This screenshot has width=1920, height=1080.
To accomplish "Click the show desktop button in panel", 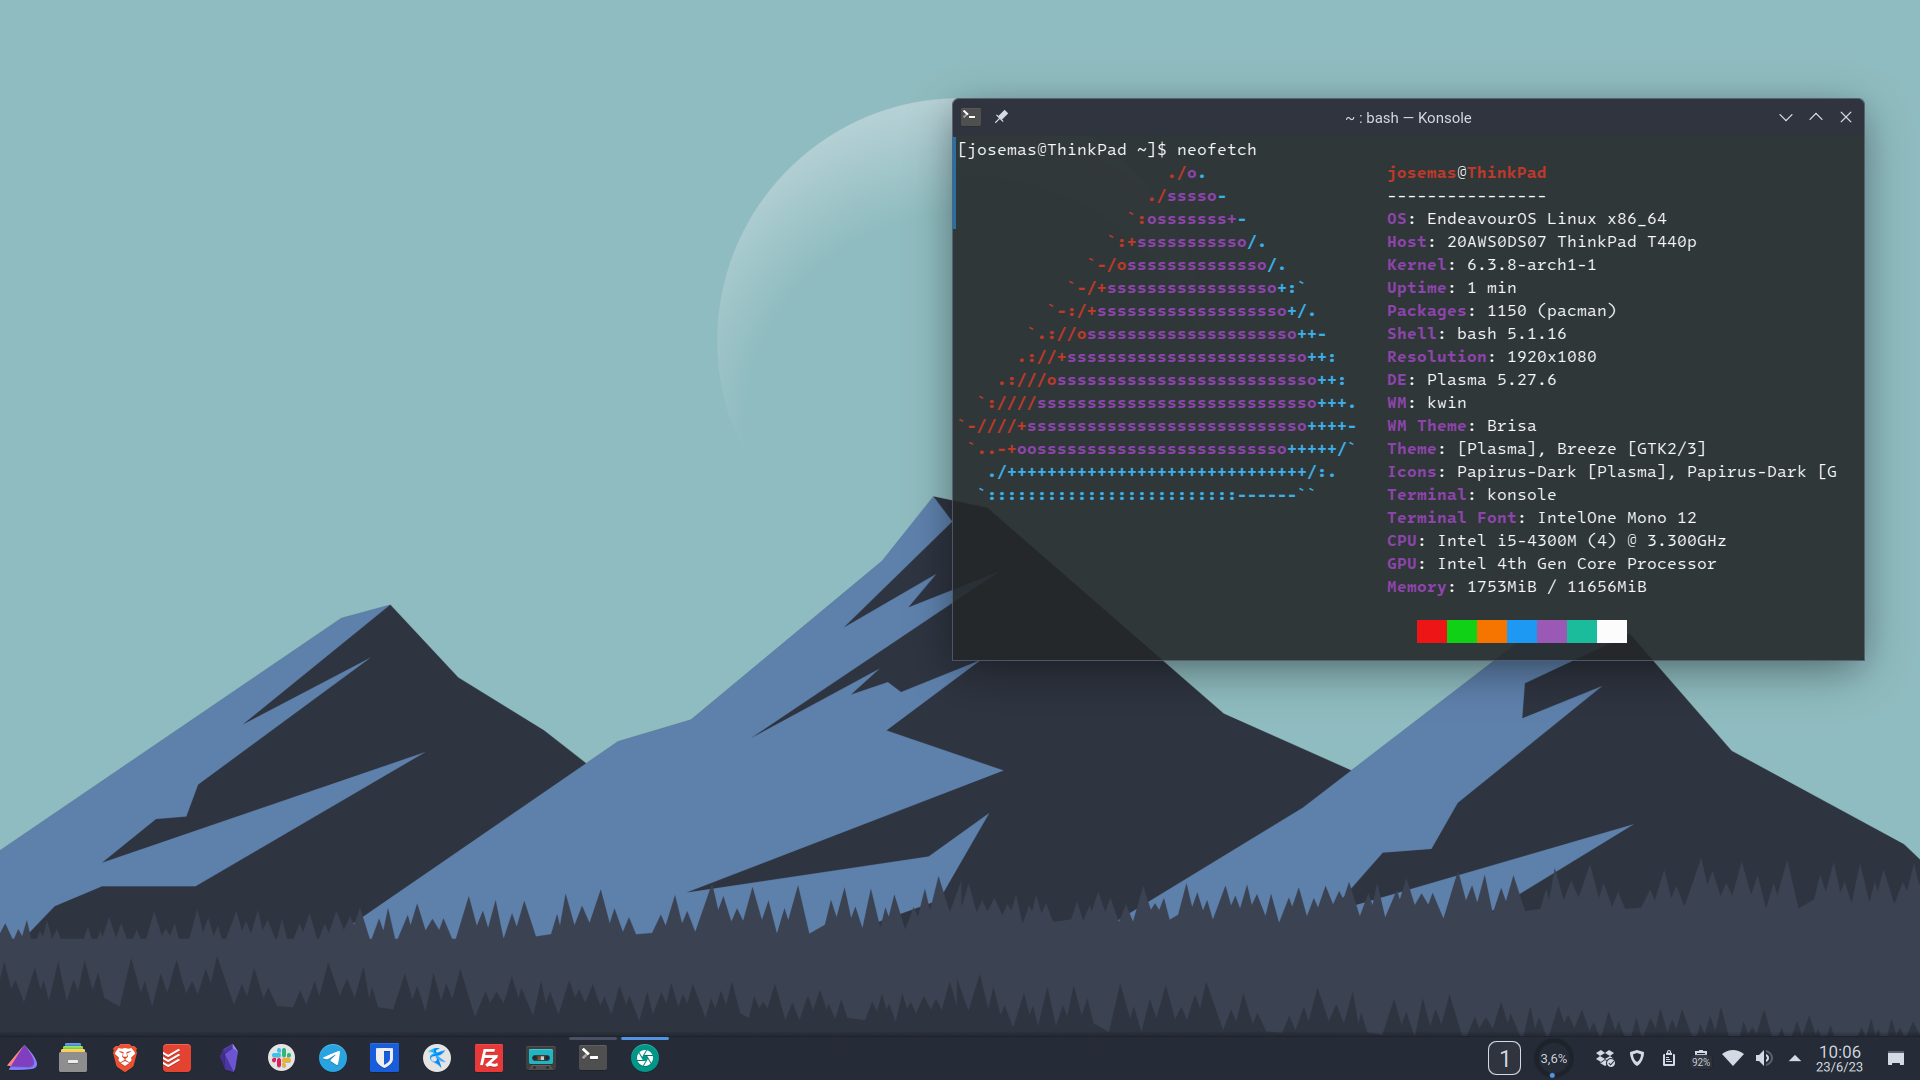I will [x=1895, y=1058].
